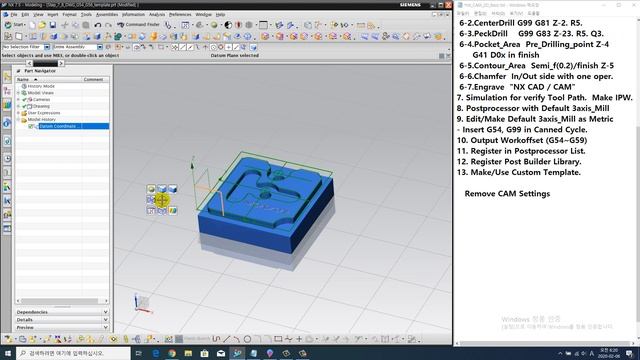
Task: Expand the Drawing node
Action: click(18, 106)
